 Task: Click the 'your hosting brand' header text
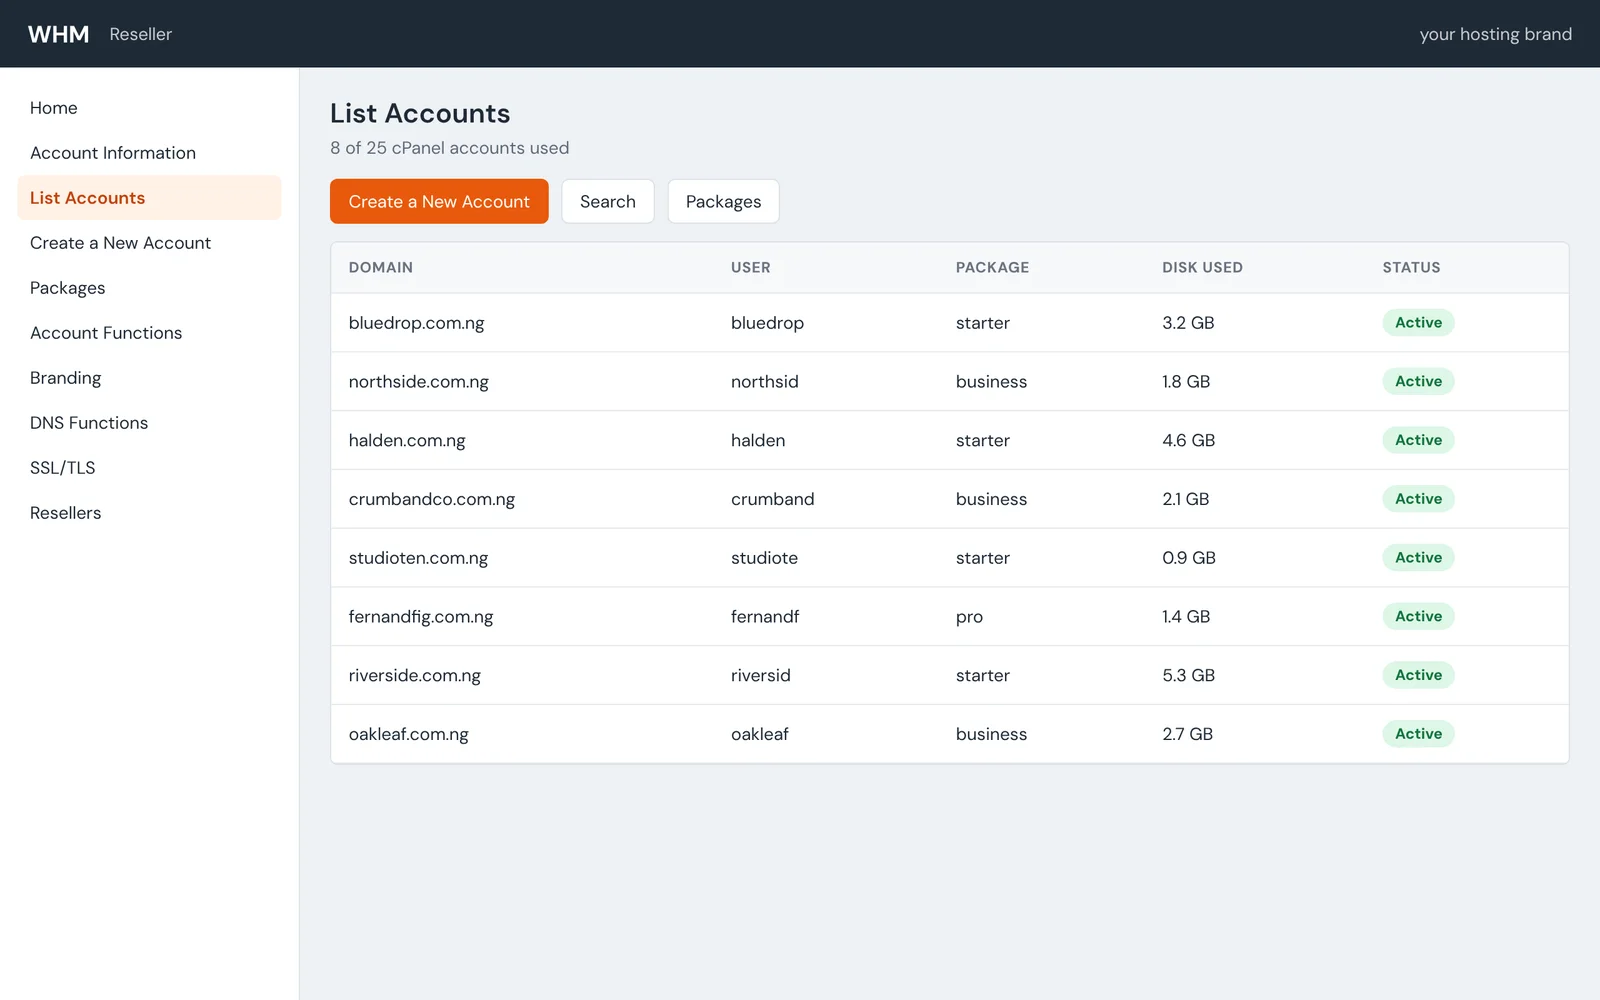1495,35
